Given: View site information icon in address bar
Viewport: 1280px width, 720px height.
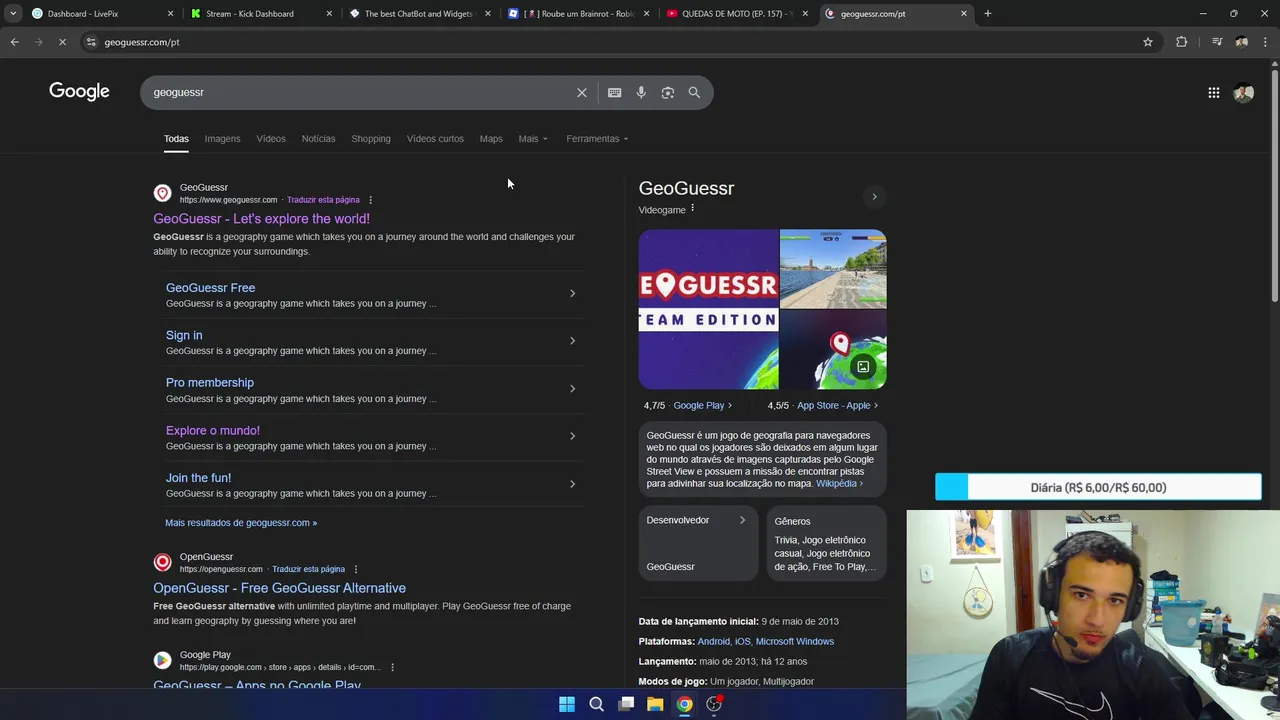Looking at the screenshot, I should pos(91,42).
